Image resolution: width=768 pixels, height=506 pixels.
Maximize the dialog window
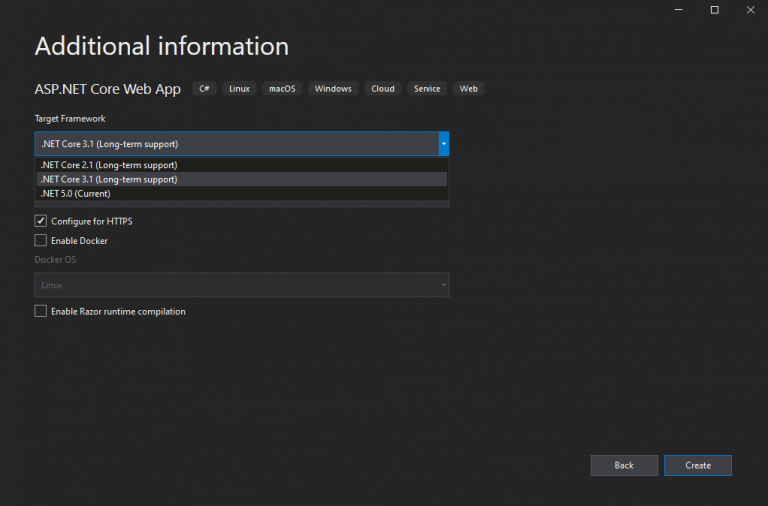coord(714,9)
